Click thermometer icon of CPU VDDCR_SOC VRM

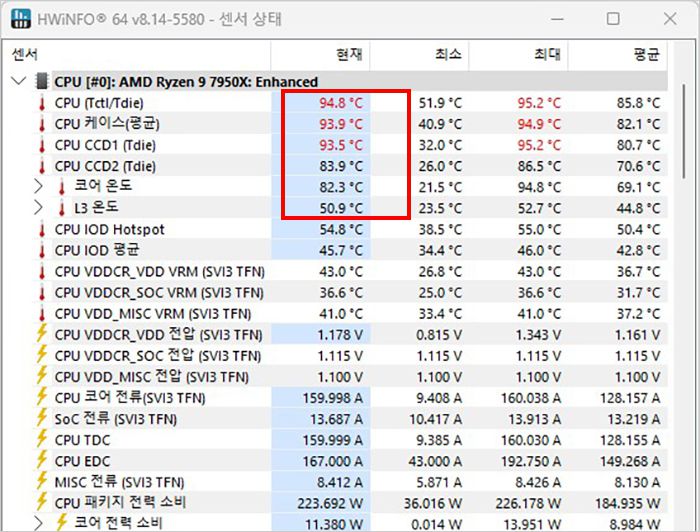[42, 292]
